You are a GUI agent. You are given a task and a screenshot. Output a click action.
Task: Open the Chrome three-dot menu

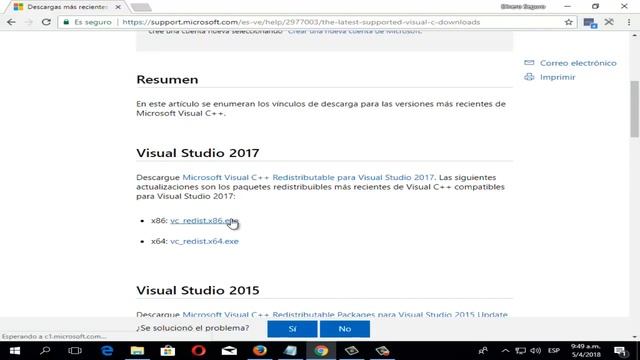tap(629, 22)
